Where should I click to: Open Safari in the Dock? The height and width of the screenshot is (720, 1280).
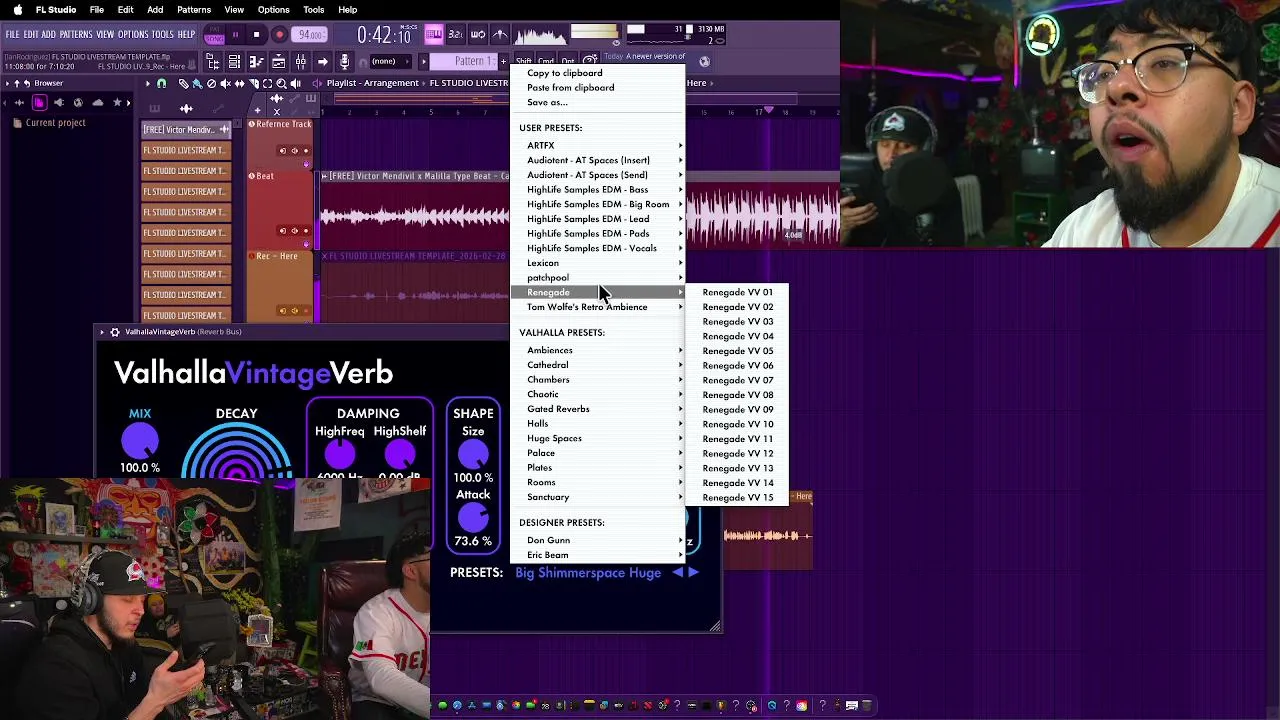pyautogui.click(x=457, y=705)
